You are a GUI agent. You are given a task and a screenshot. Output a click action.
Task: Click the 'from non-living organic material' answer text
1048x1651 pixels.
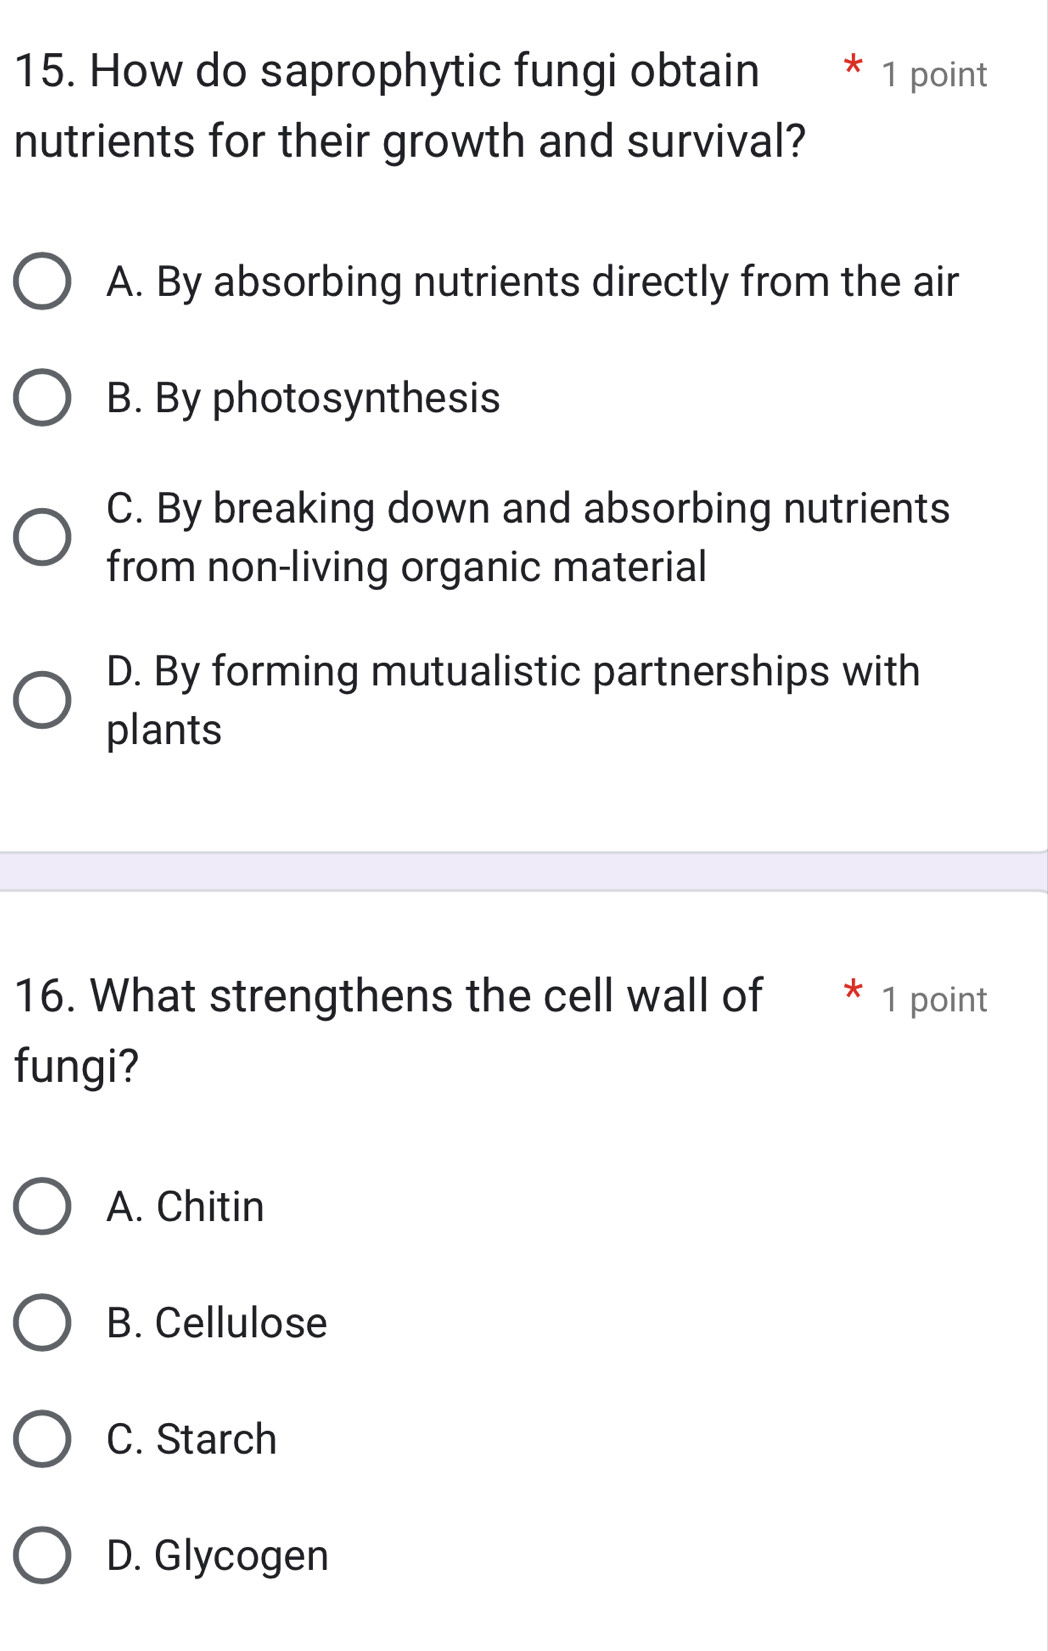[x=406, y=567]
